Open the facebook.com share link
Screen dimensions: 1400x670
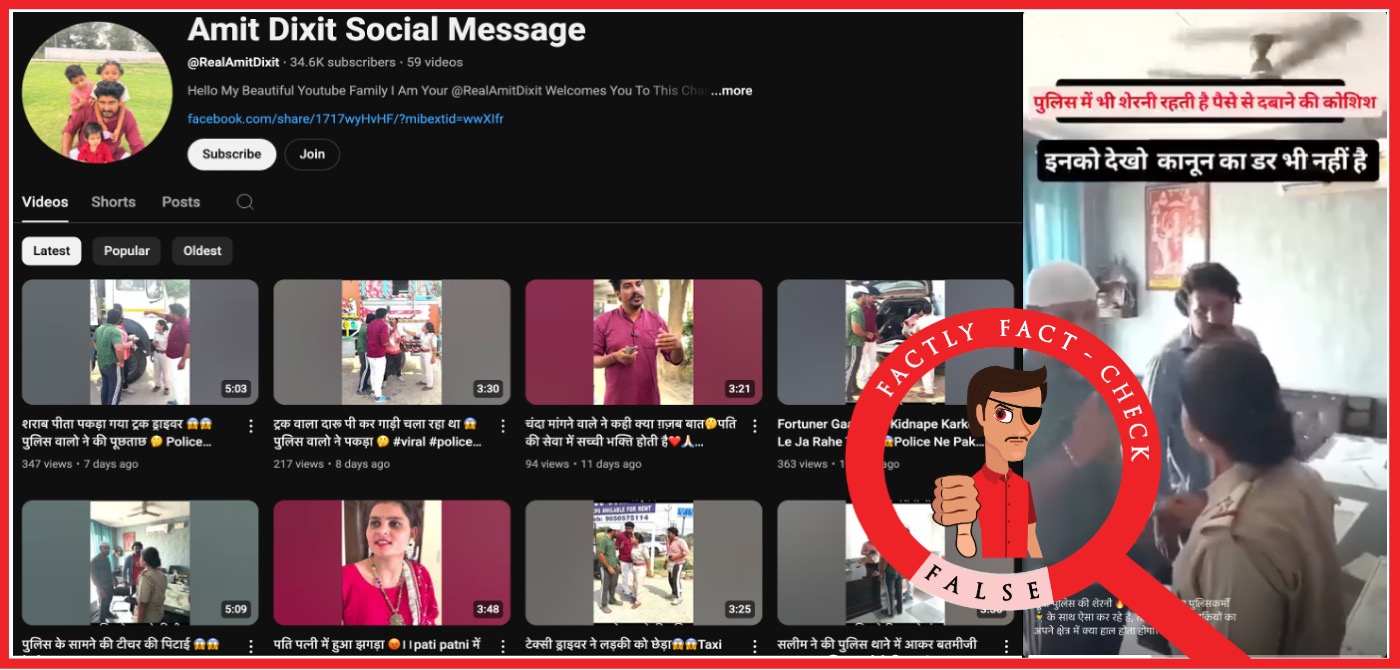point(345,119)
